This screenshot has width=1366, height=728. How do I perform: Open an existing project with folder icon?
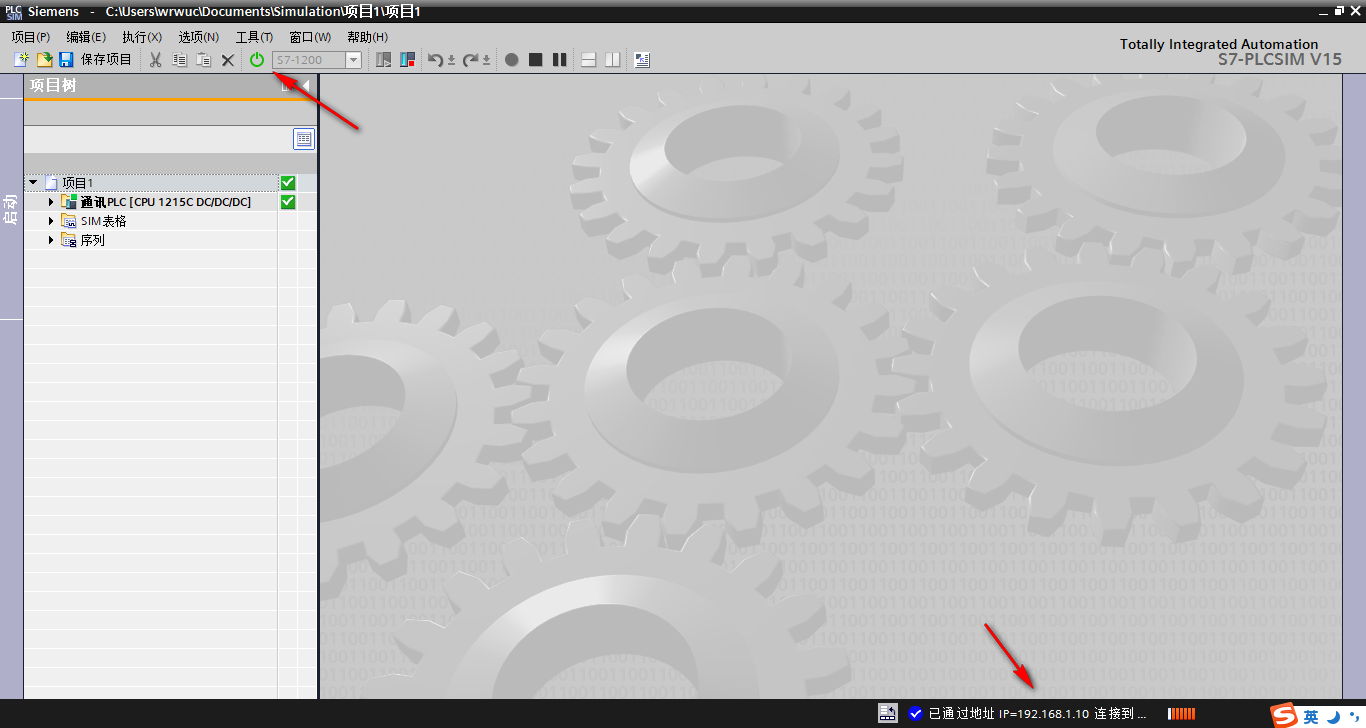click(x=44, y=60)
